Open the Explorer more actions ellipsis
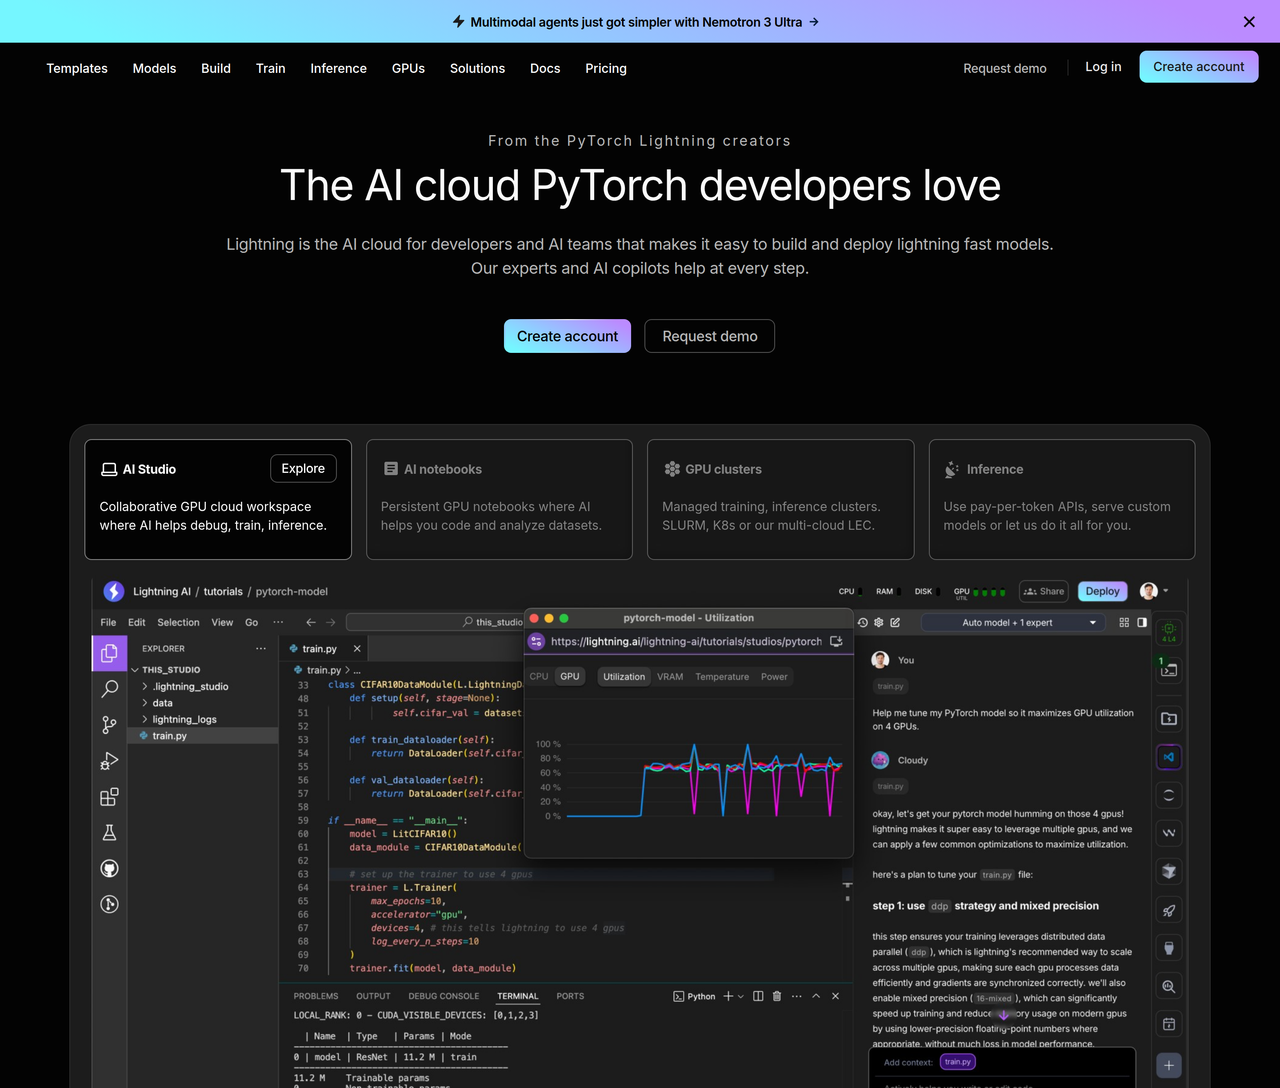The image size is (1280, 1088). [x=261, y=649]
